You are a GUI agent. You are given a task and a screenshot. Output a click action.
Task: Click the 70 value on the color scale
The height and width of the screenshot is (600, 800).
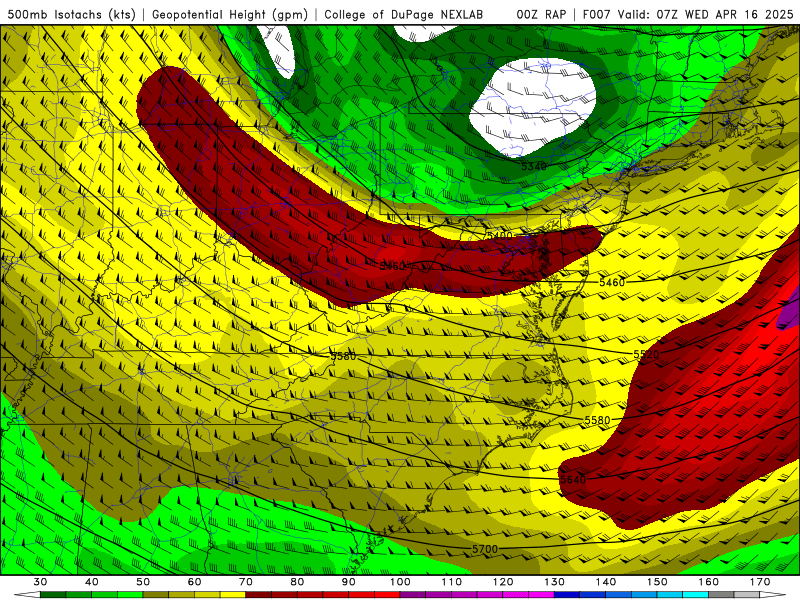pyautogui.click(x=246, y=582)
